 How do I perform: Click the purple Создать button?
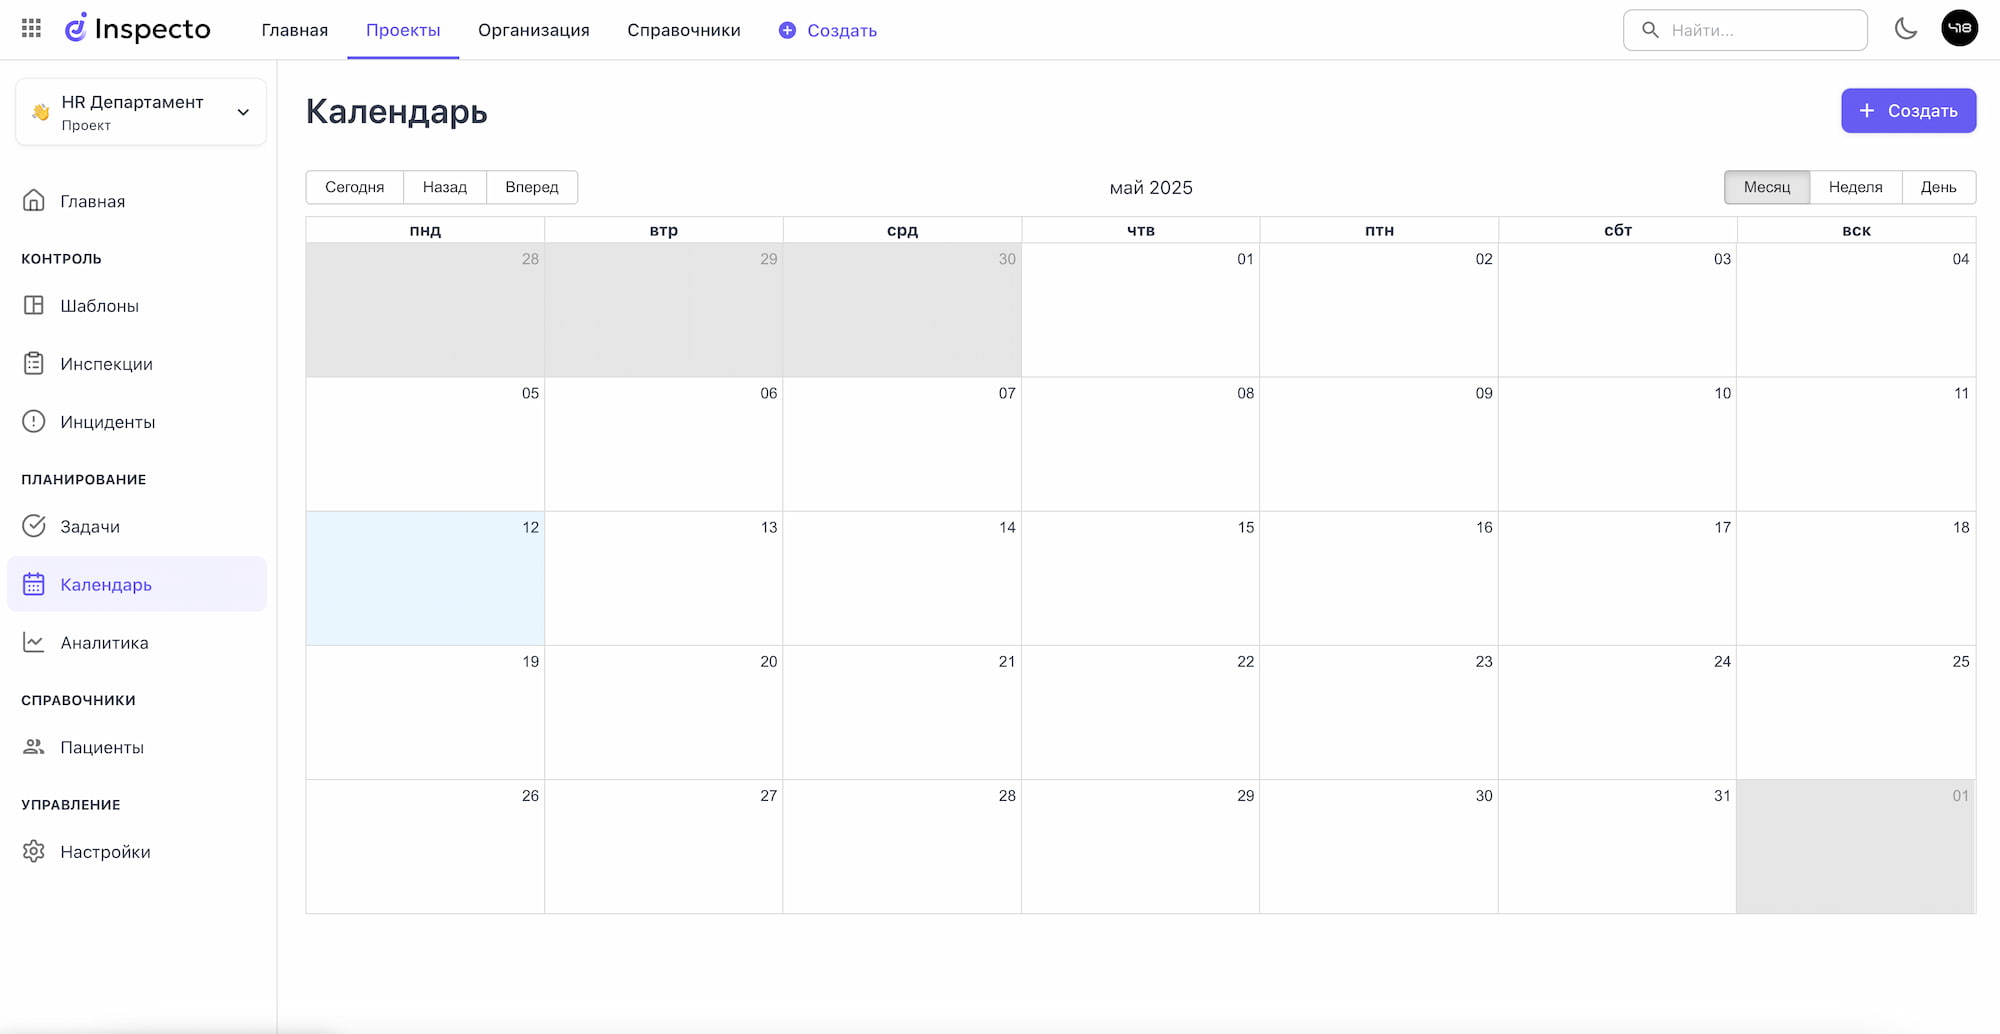pyautogui.click(x=1908, y=111)
